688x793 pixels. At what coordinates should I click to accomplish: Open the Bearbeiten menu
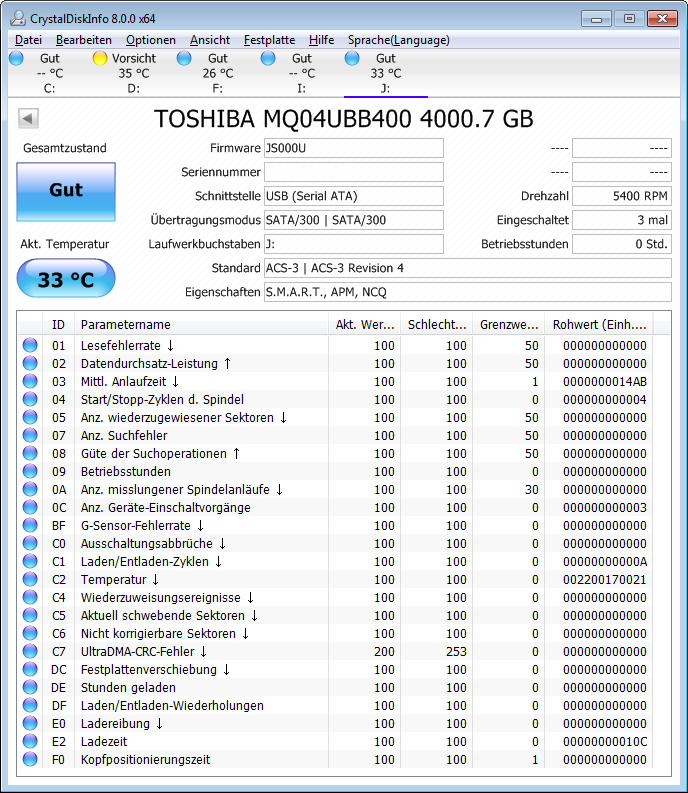[x=84, y=40]
